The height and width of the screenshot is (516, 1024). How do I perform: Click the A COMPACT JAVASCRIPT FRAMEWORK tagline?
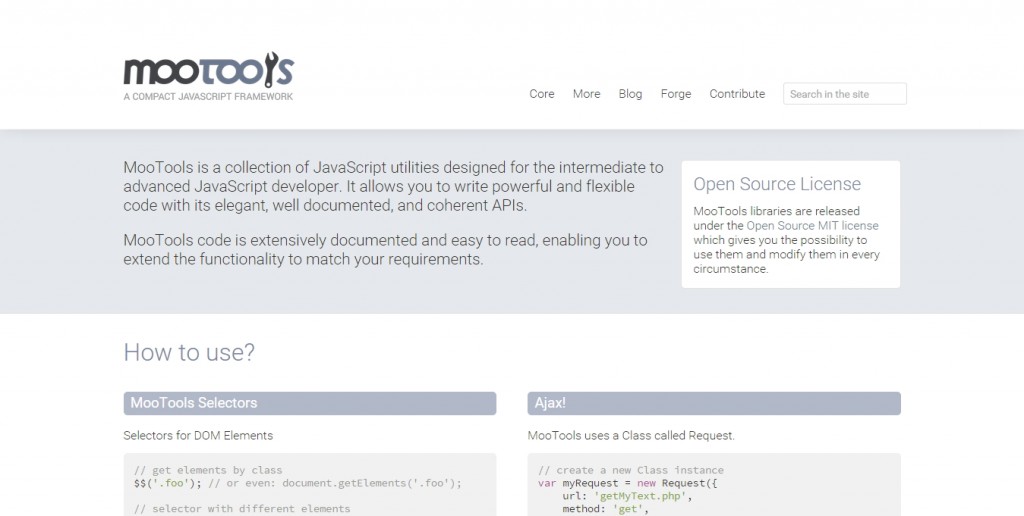[208, 97]
